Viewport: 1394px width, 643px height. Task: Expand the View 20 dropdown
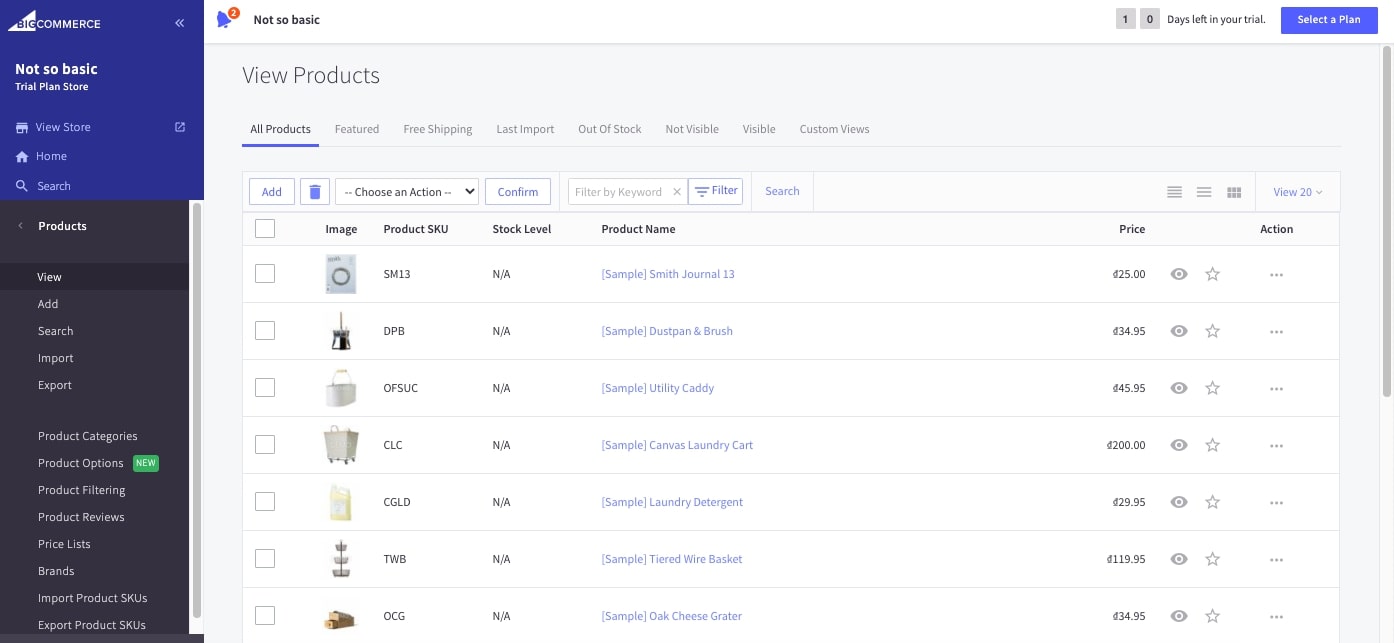click(1297, 191)
